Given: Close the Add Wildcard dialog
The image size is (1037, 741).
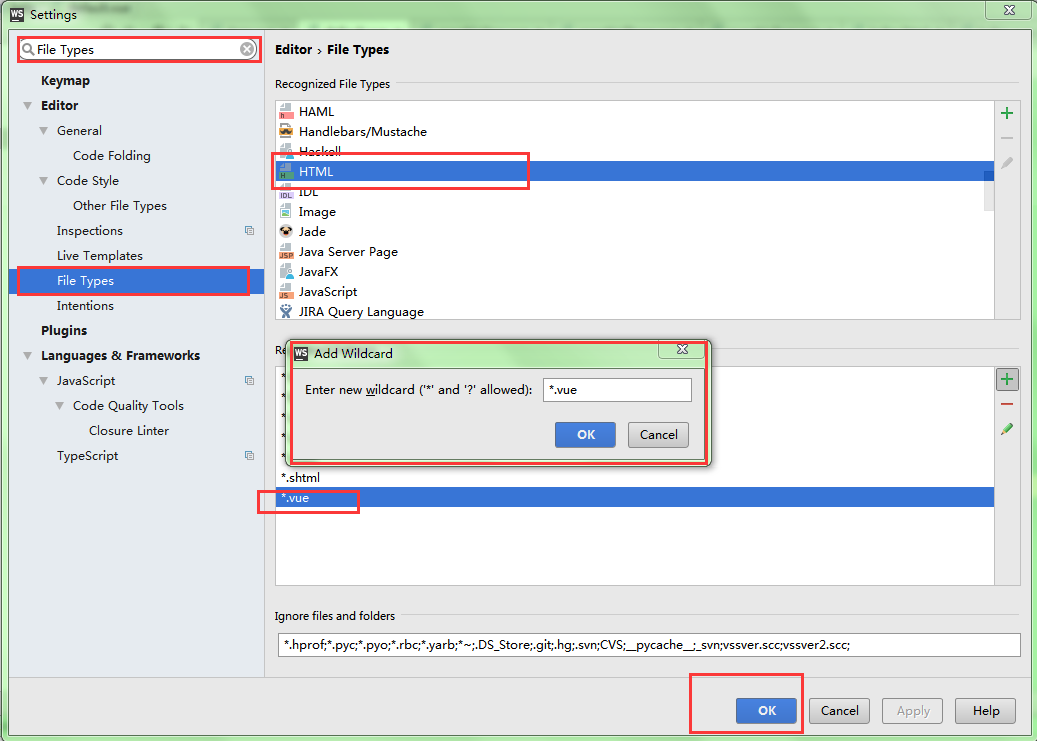Looking at the screenshot, I should 683,349.
